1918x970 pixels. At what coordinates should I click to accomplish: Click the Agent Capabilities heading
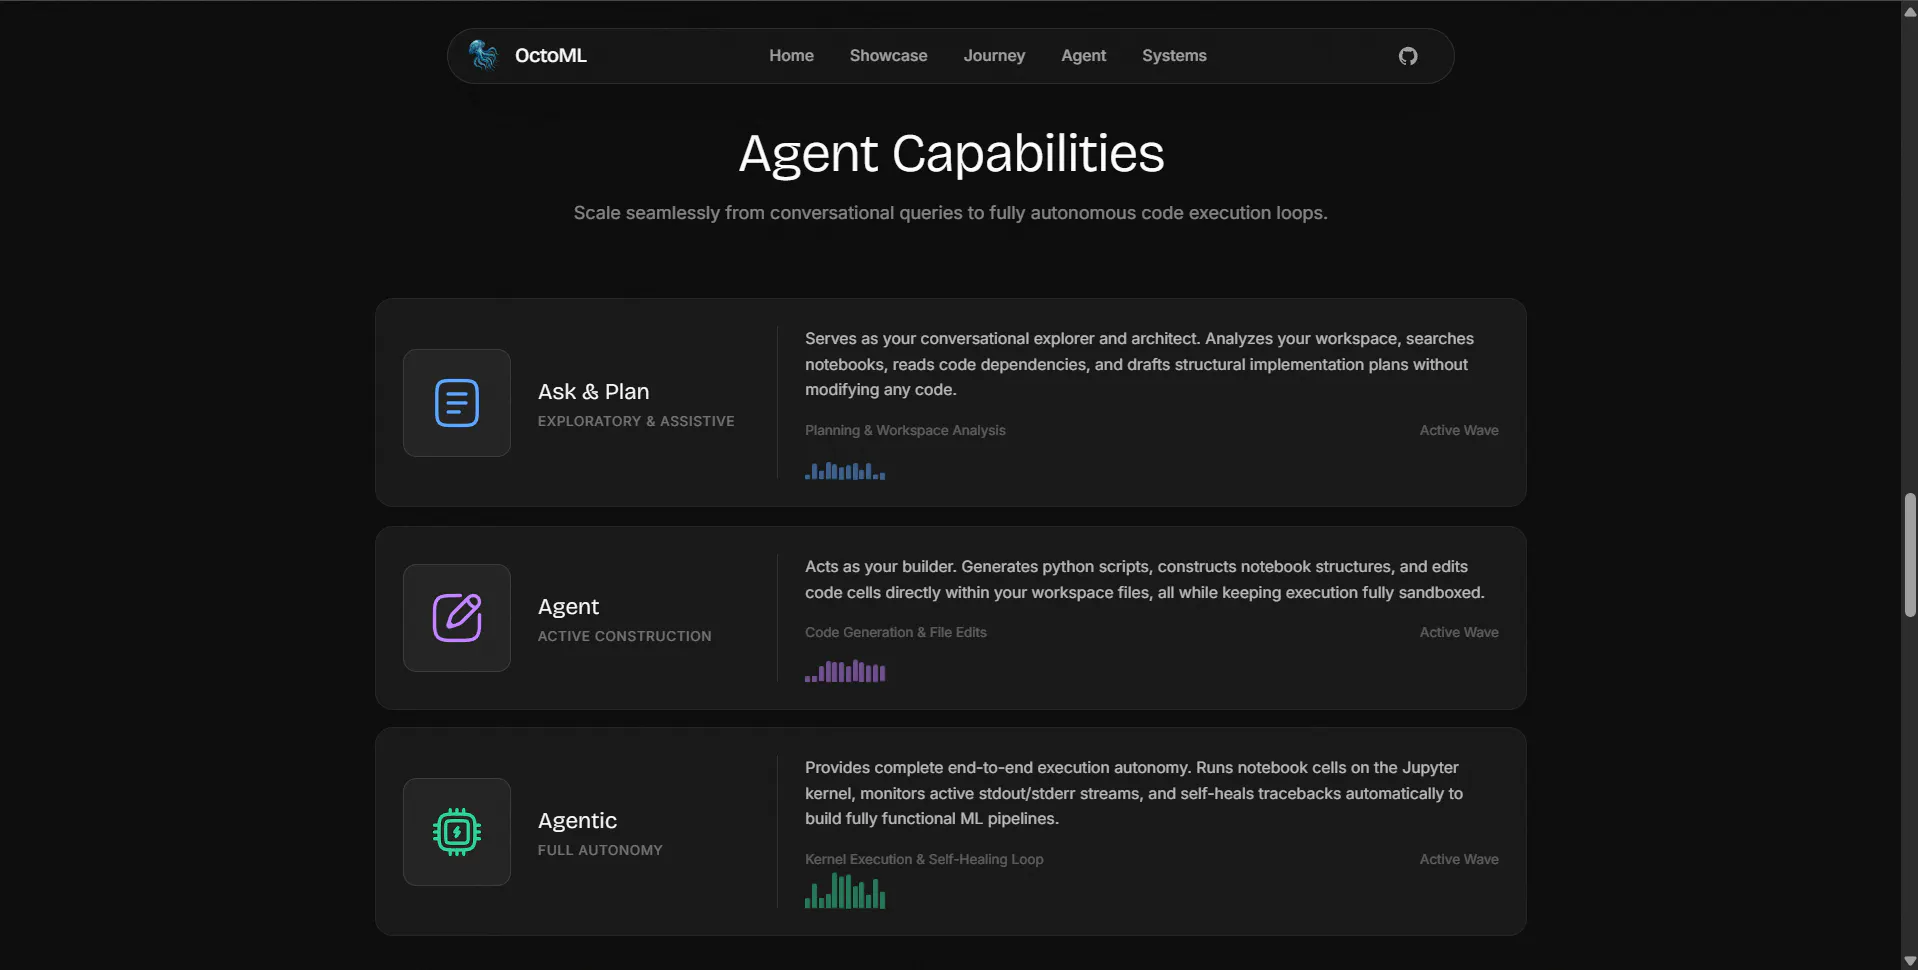click(951, 154)
